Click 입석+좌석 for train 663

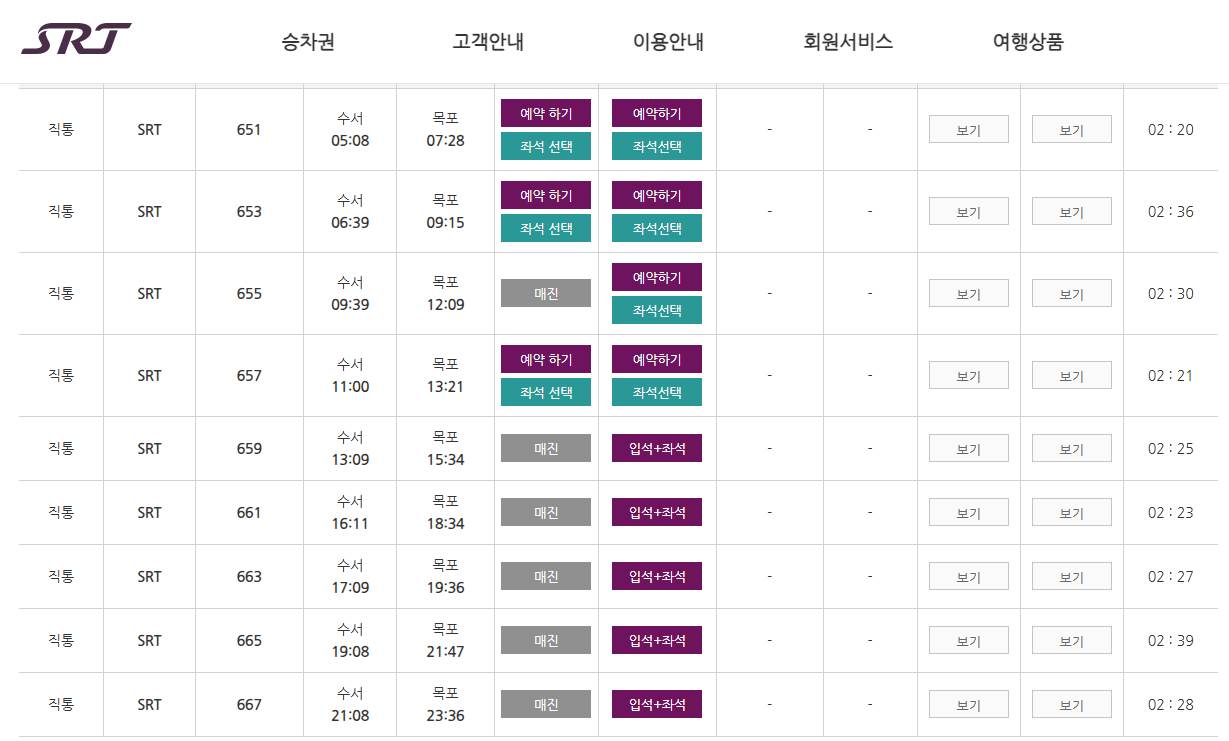click(x=657, y=576)
